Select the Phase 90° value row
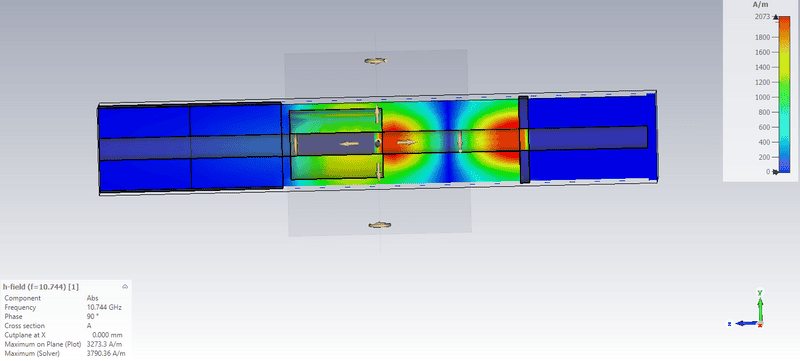Viewport: 800px width, 361px height. [x=65, y=317]
